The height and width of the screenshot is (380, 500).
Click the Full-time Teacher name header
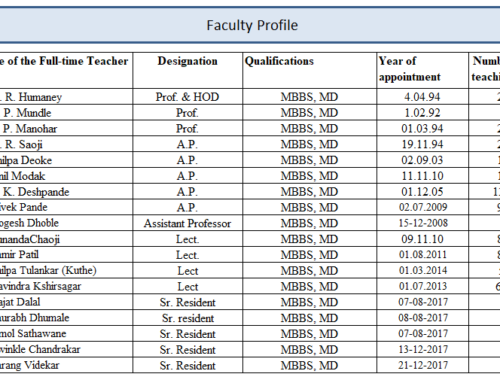(x=66, y=70)
